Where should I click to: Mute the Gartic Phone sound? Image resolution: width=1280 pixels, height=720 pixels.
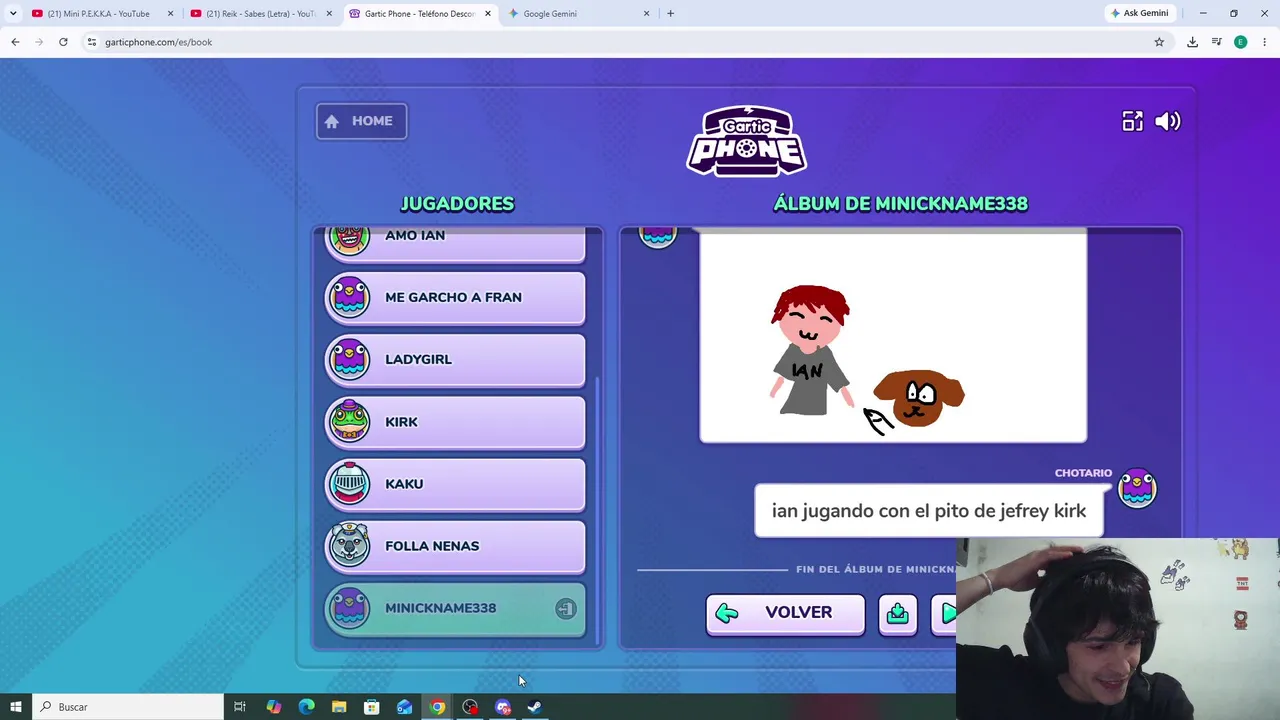point(1168,121)
